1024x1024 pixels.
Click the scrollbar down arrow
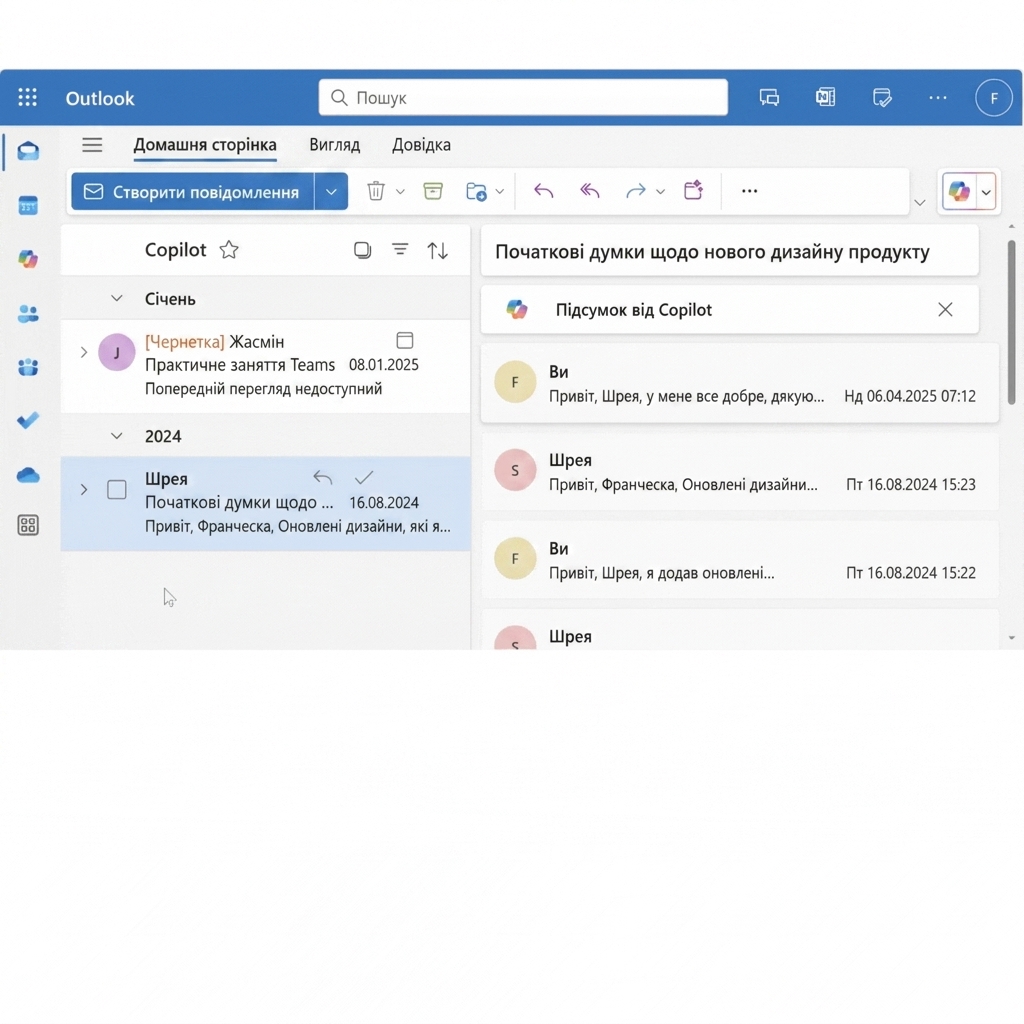pyautogui.click(x=1012, y=637)
